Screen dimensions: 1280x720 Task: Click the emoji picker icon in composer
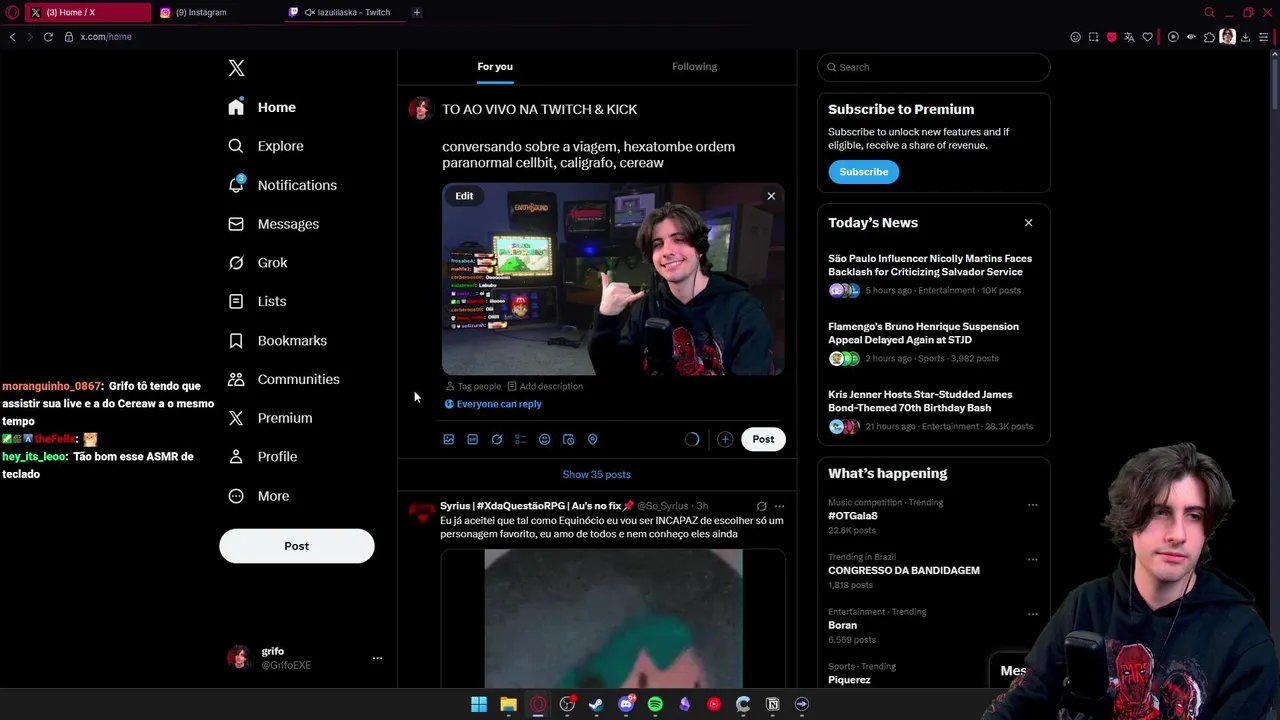click(545, 439)
